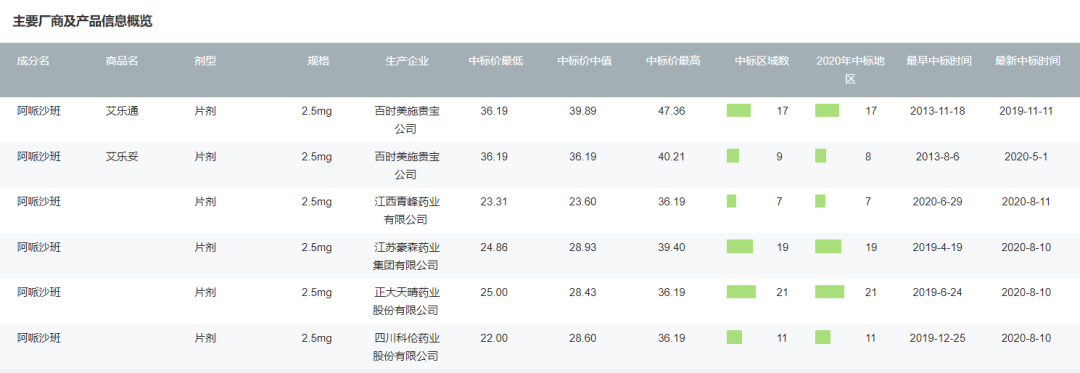Click the 39.40 highest price value
Image resolution: width=1080 pixels, height=373 pixels.
(x=672, y=247)
